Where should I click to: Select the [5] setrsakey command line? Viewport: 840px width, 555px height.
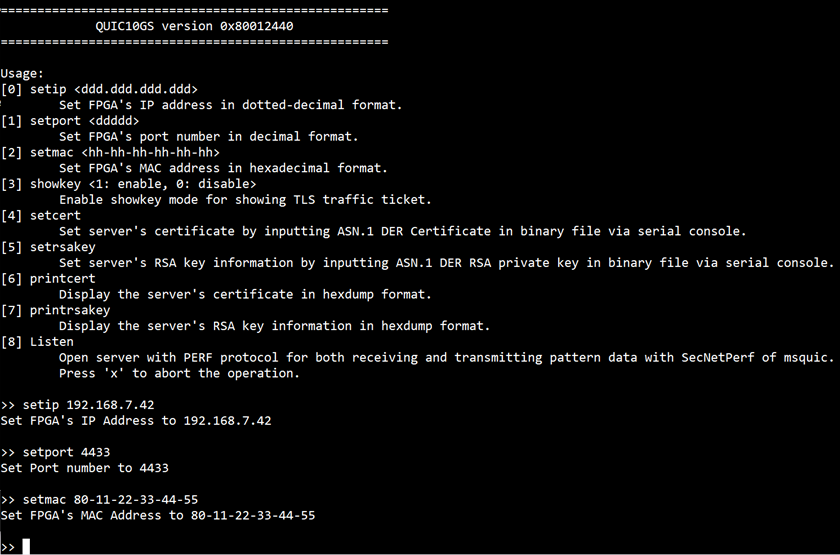48,248
